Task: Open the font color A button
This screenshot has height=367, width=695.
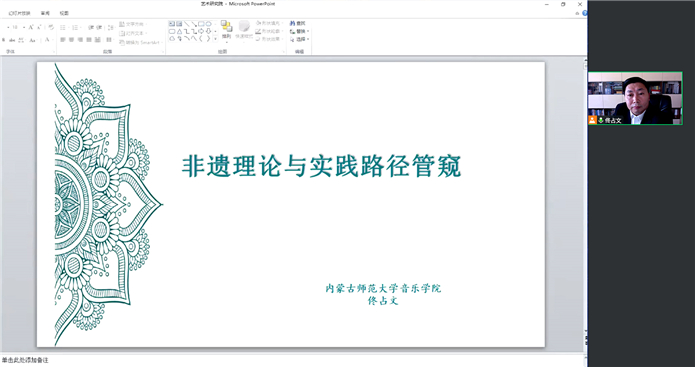Action: pos(47,40)
